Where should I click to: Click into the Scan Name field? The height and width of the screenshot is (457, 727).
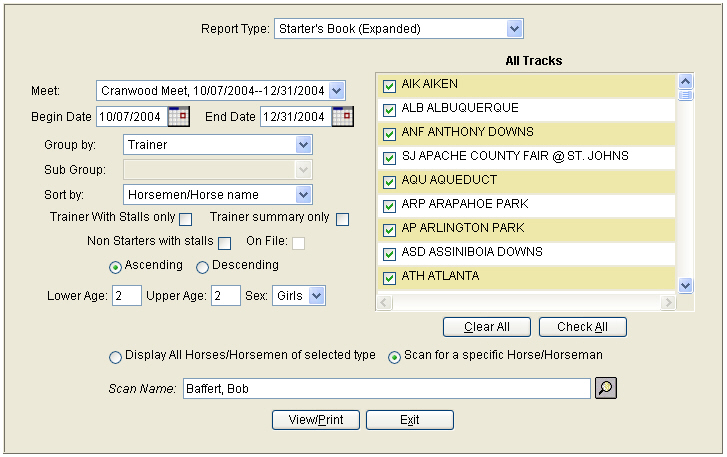point(387,388)
